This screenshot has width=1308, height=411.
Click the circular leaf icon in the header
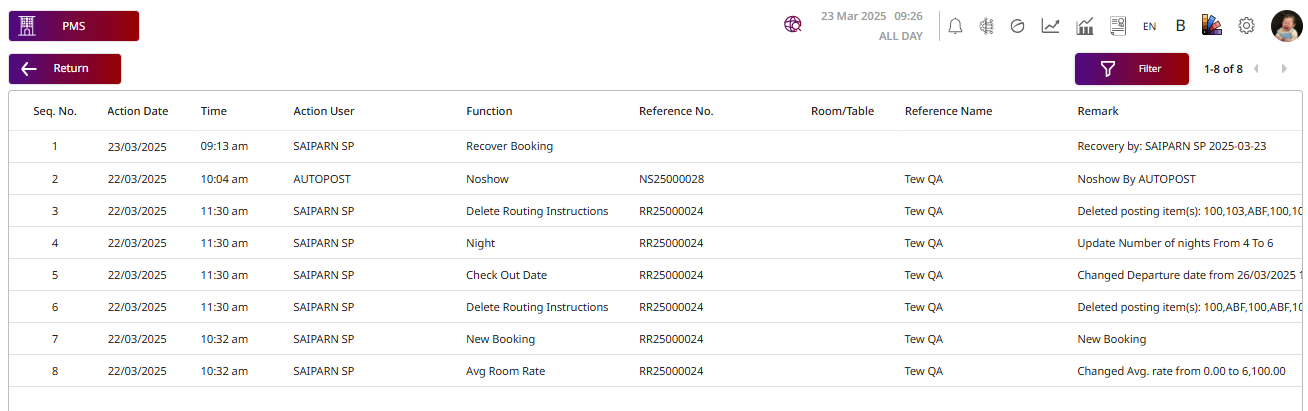(x=1018, y=26)
